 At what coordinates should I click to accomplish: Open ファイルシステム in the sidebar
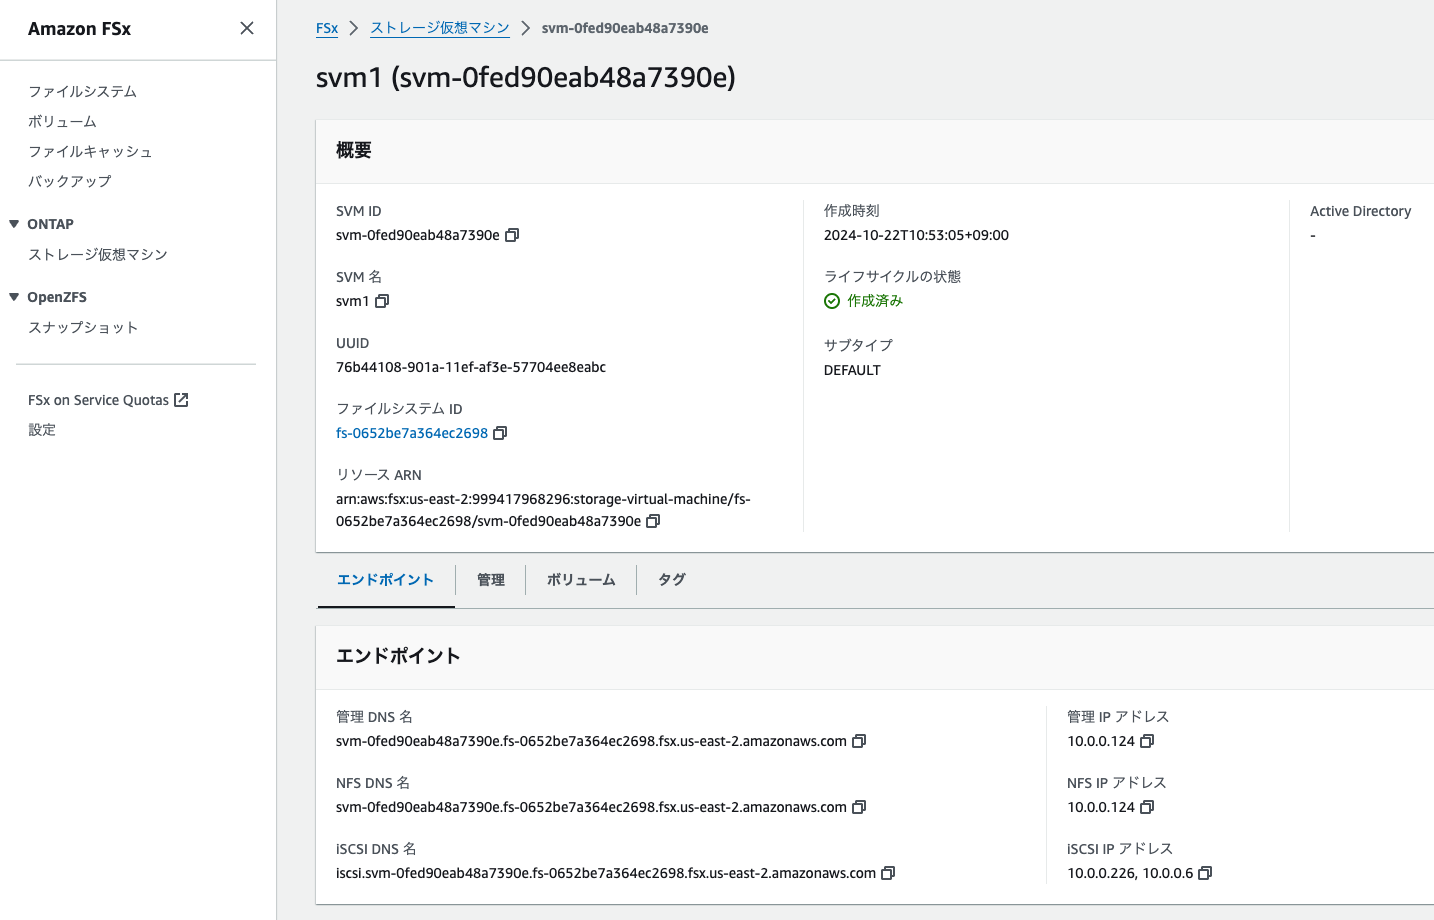pos(83,91)
